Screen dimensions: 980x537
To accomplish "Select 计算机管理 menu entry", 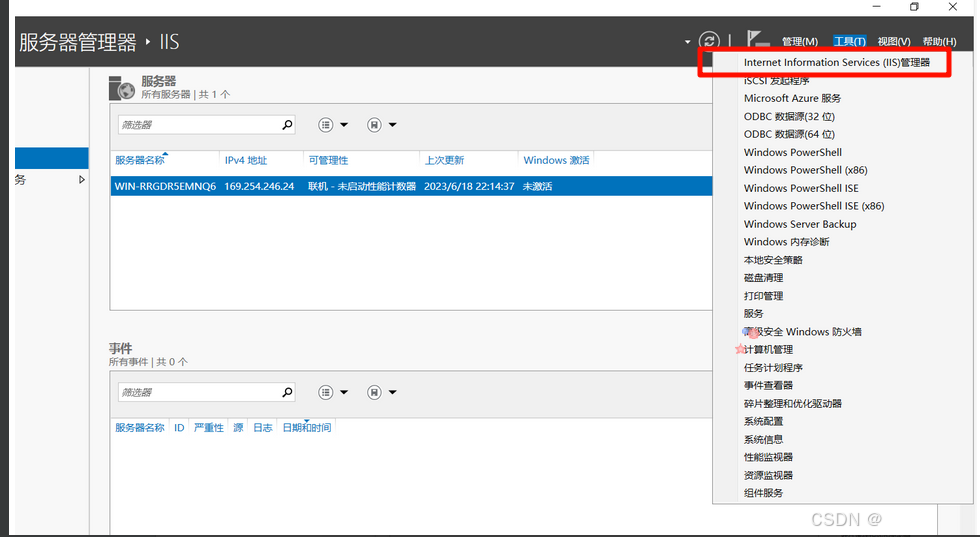I will [768, 349].
